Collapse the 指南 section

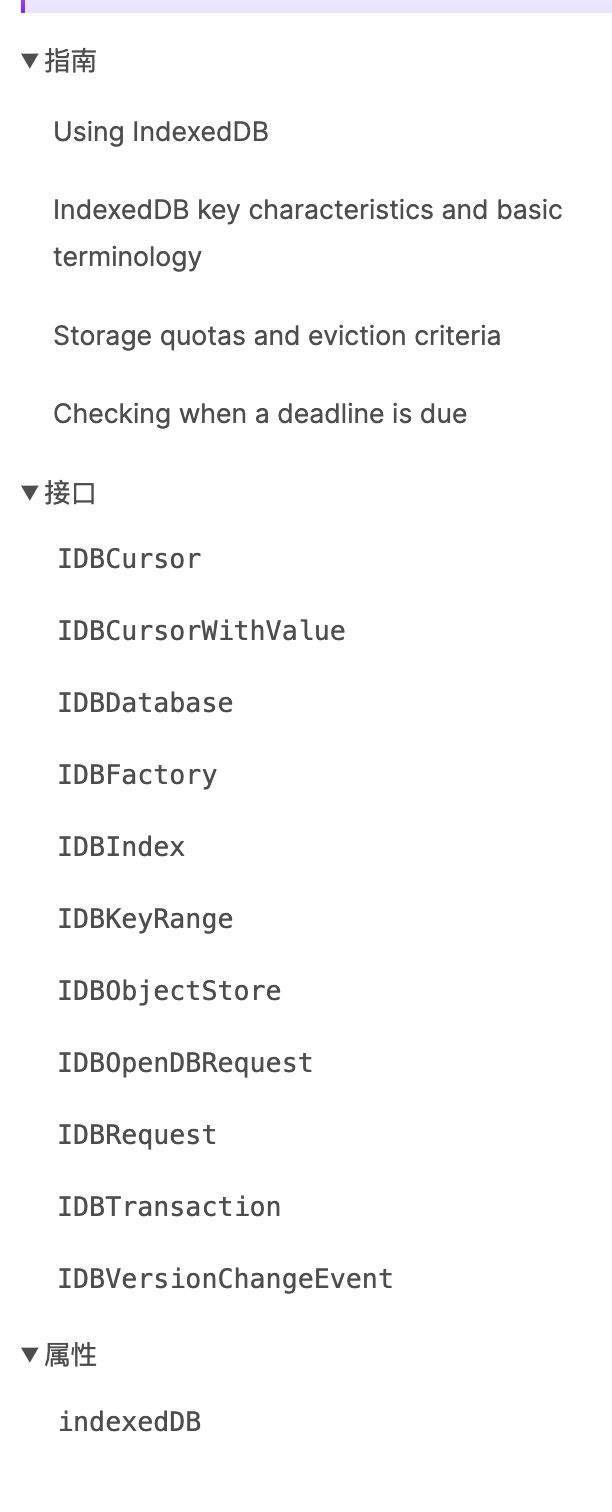[x=30, y=62]
